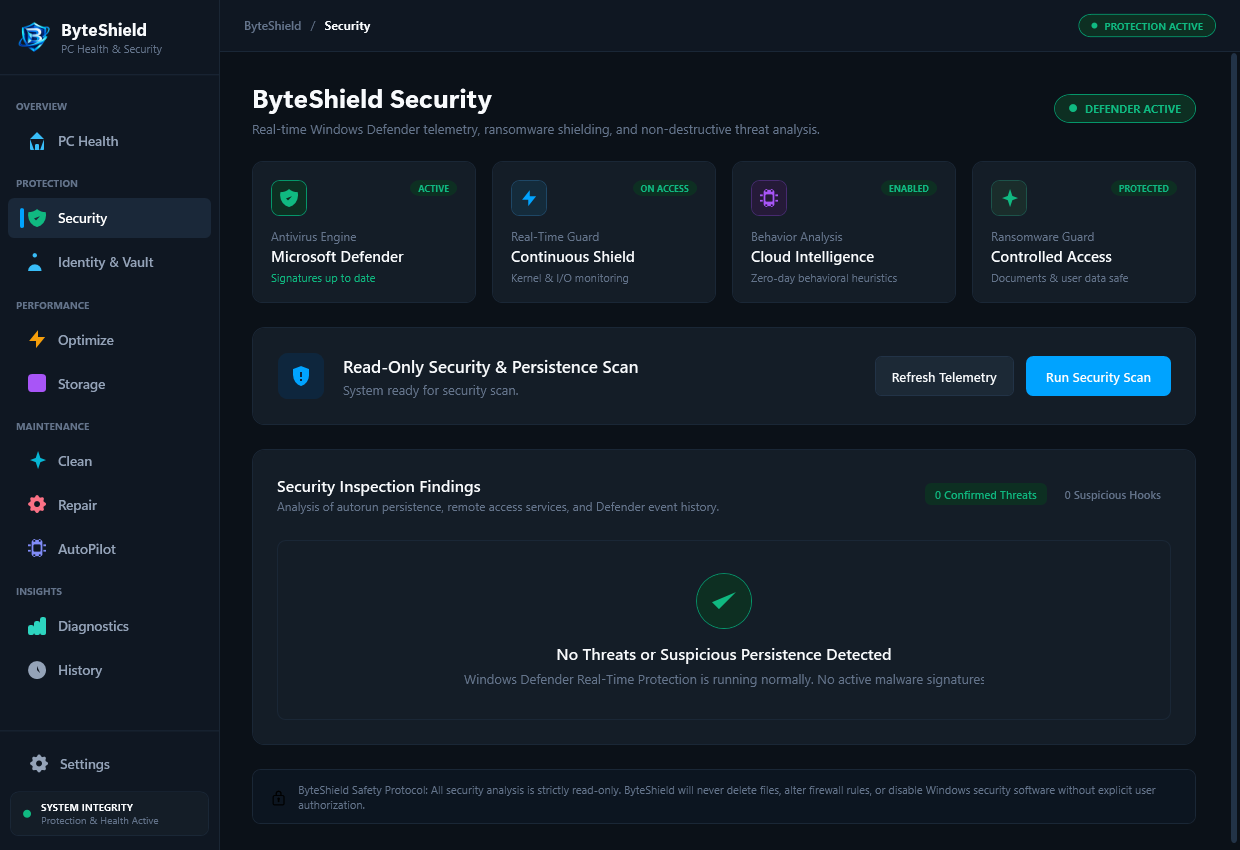Viewport: 1240px width, 850px height.
Task: Click the PROTECTION ACTIVE status pill
Action: click(x=1147, y=26)
